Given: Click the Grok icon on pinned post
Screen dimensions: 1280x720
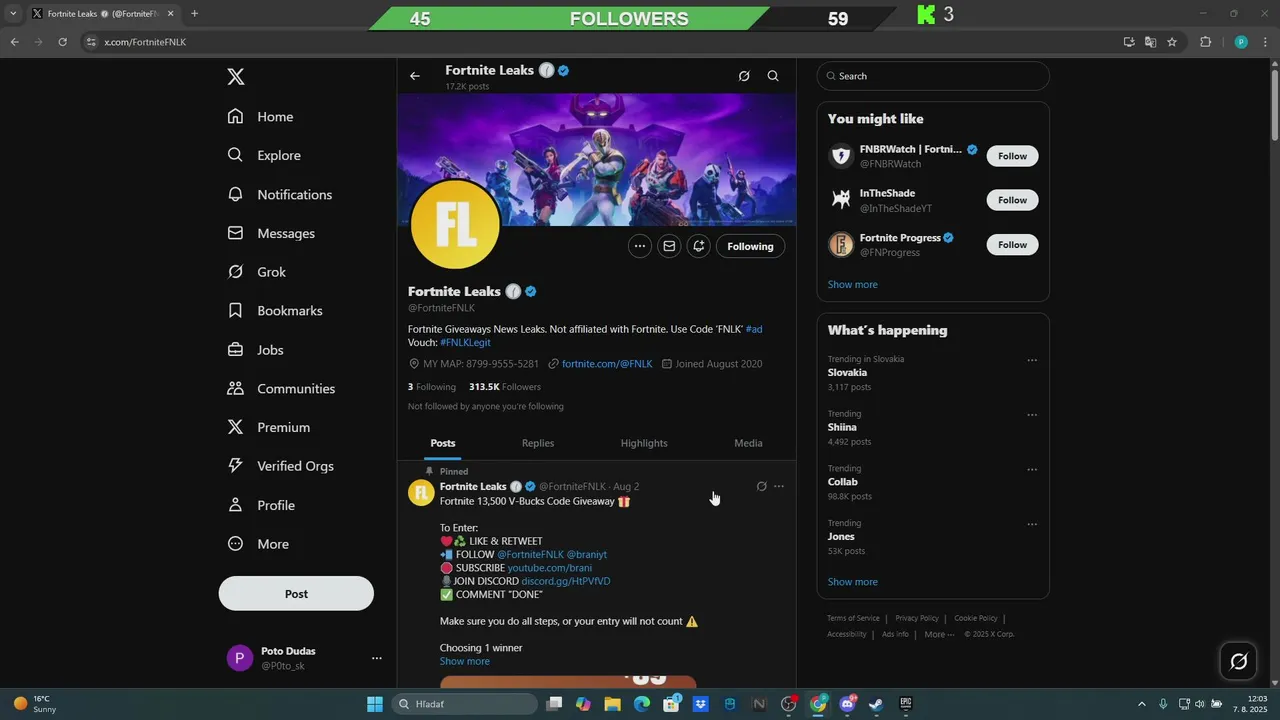Looking at the screenshot, I should pyautogui.click(x=762, y=487).
